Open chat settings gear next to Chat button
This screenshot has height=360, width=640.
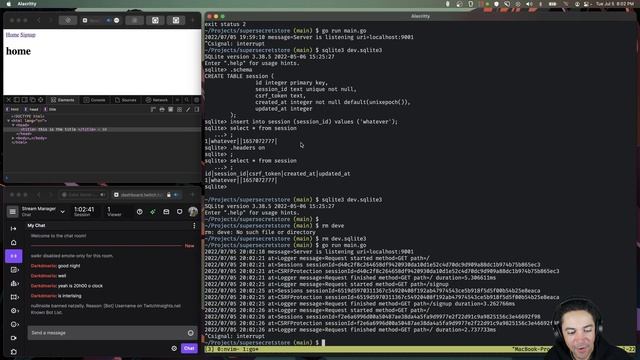coord(174,348)
